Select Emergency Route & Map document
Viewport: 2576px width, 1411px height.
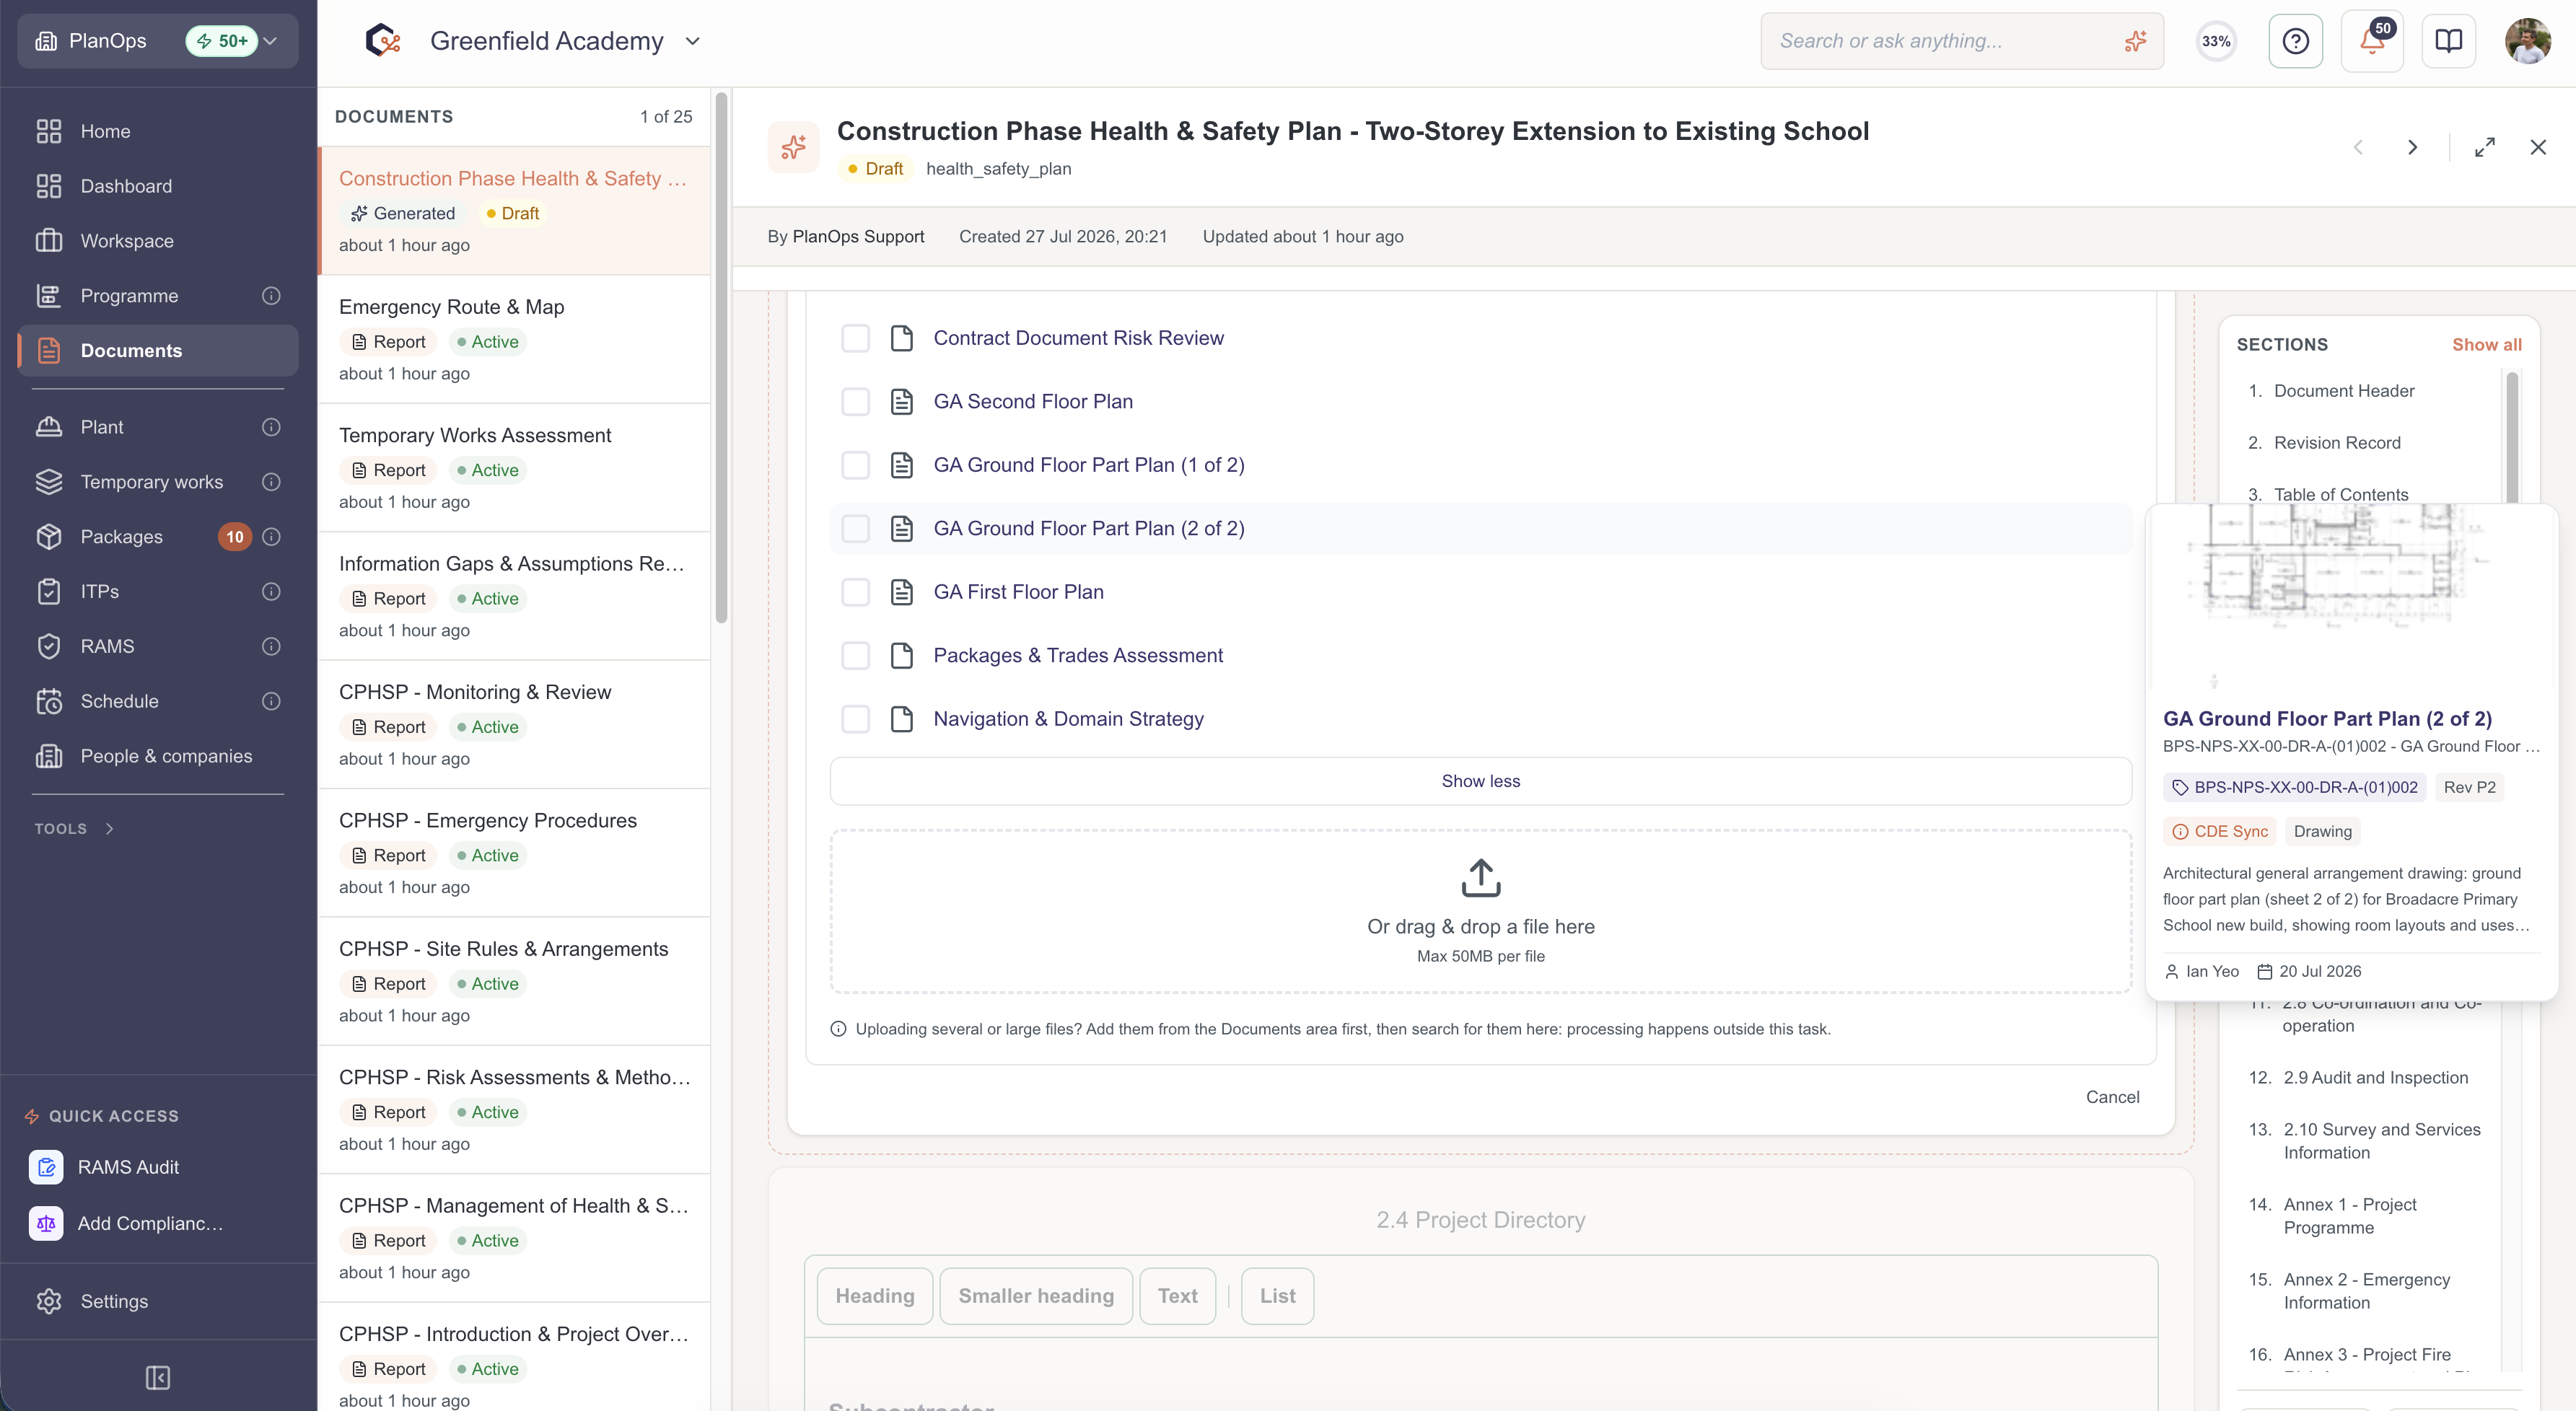pos(514,339)
